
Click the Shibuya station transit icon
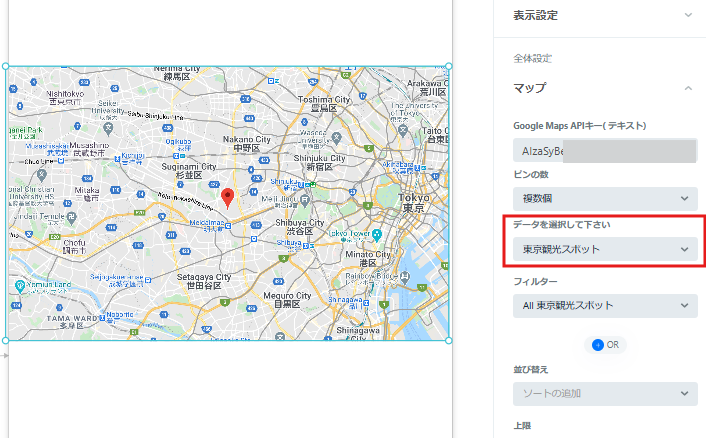click(305, 246)
